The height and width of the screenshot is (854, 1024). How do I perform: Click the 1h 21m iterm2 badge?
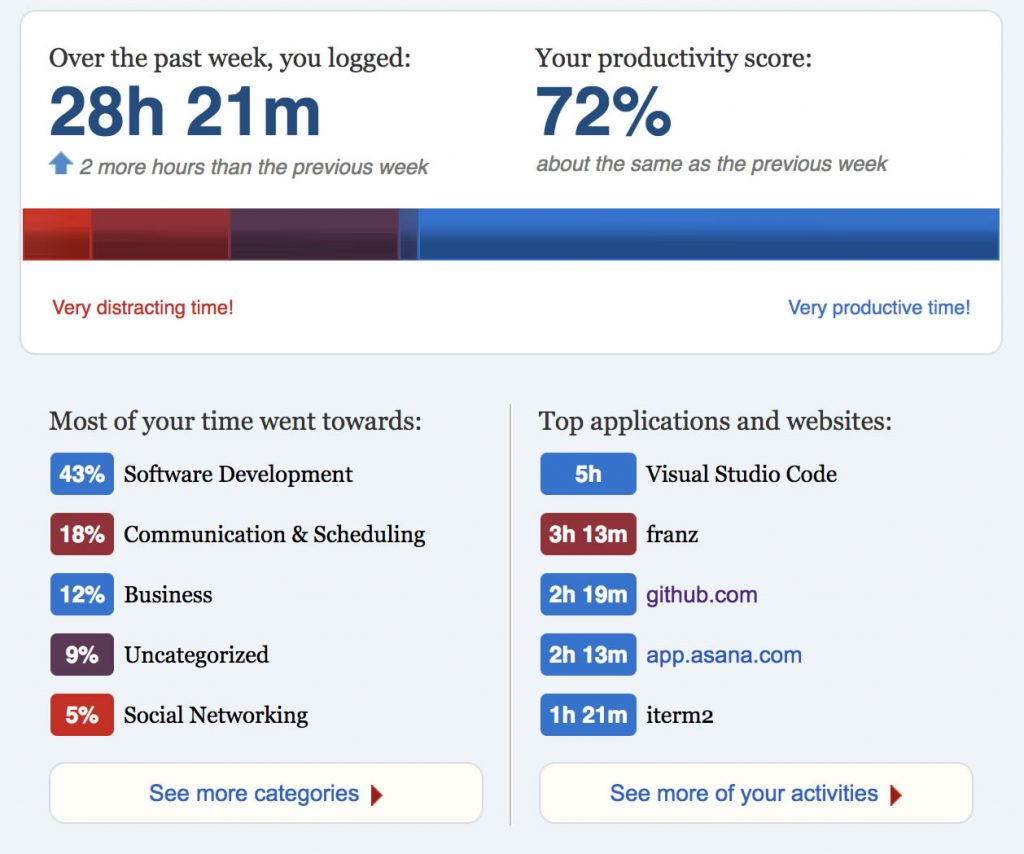coord(588,714)
